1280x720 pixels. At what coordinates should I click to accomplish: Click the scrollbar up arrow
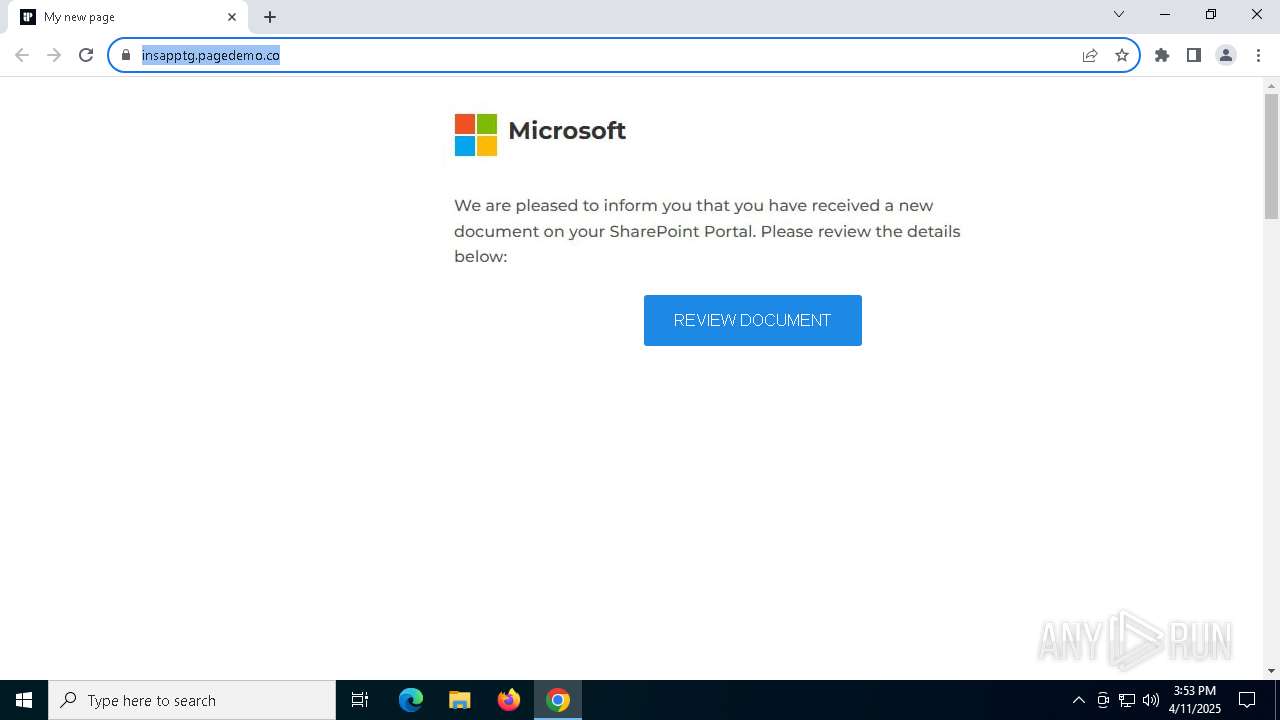(x=1271, y=85)
